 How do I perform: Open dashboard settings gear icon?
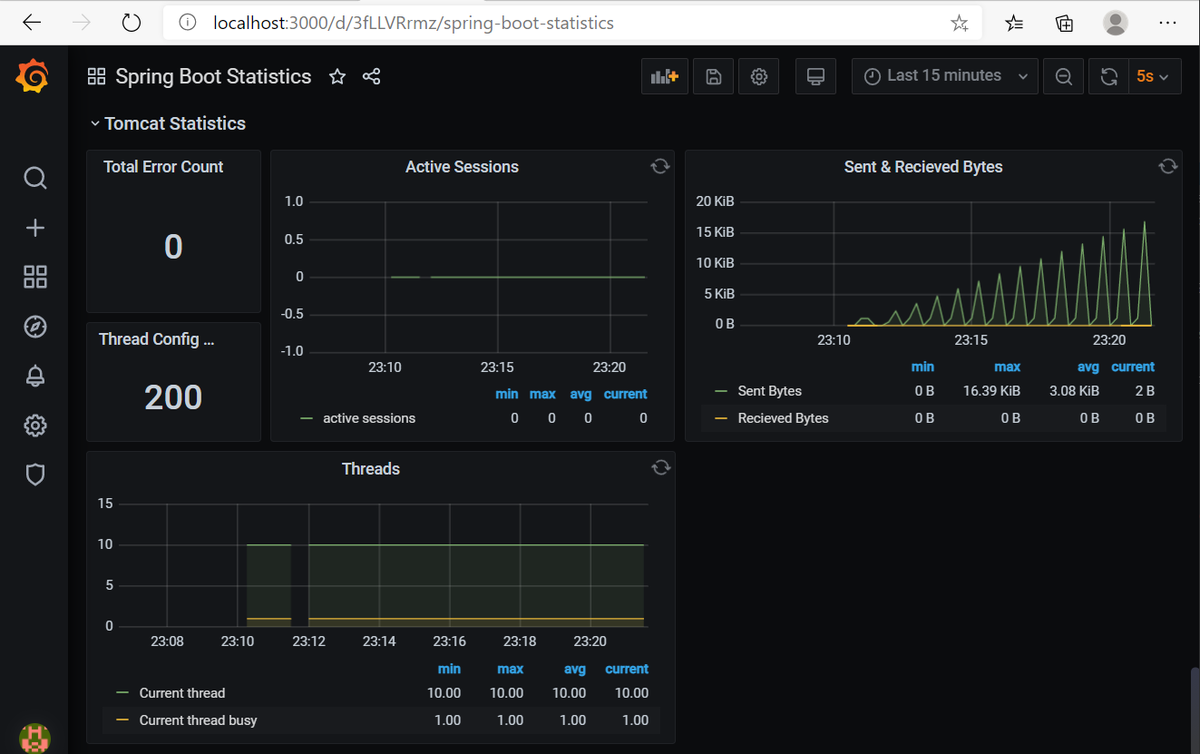pyautogui.click(x=759, y=77)
